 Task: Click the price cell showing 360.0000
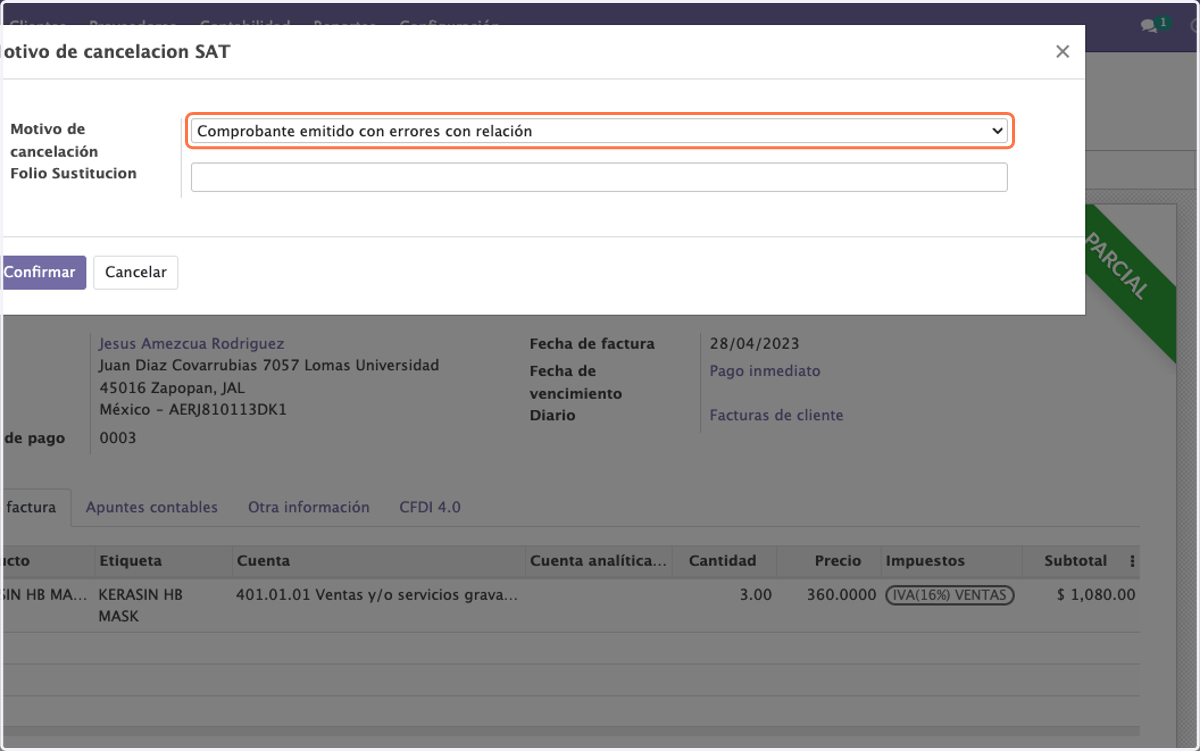(x=842, y=594)
